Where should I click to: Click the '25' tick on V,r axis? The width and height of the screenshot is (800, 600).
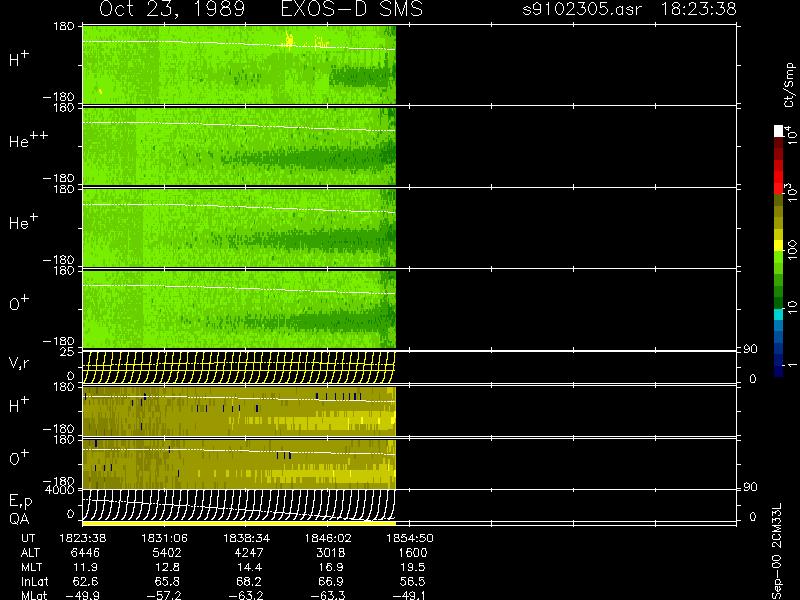pyautogui.click(x=67, y=352)
